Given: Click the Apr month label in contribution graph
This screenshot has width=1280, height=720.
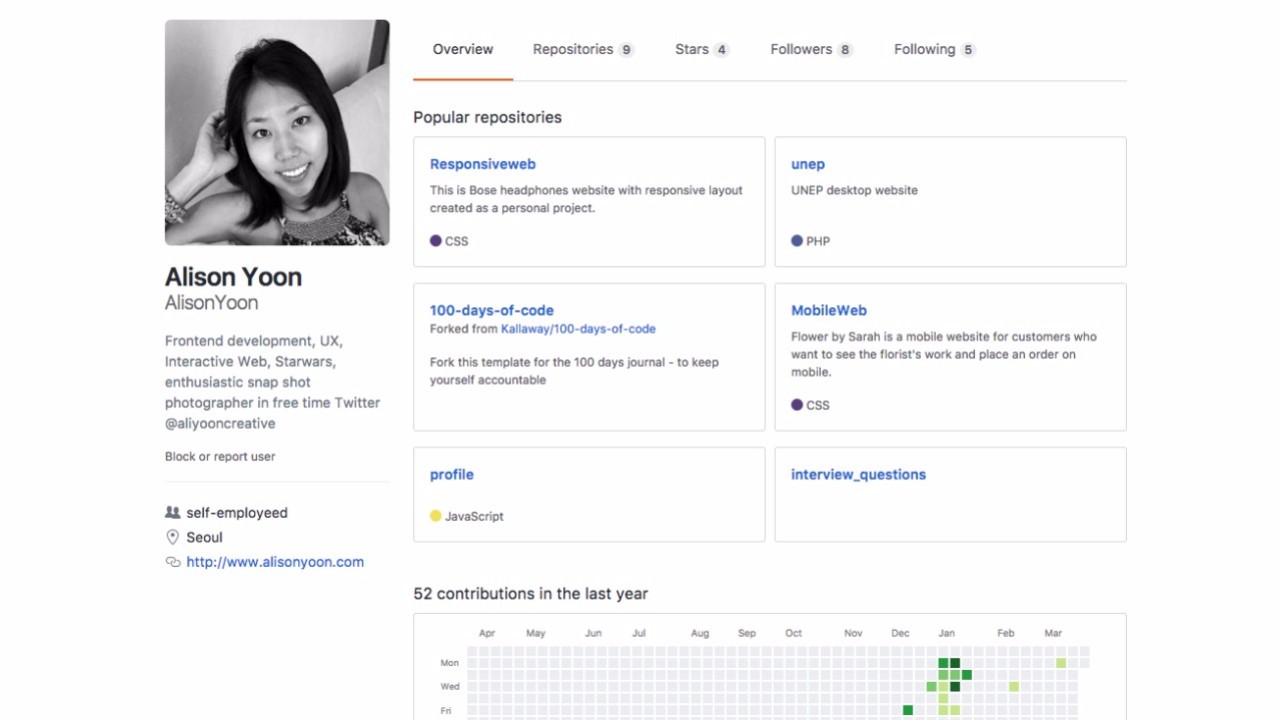Looking at the screenshot, I should [x=487, y=633].
